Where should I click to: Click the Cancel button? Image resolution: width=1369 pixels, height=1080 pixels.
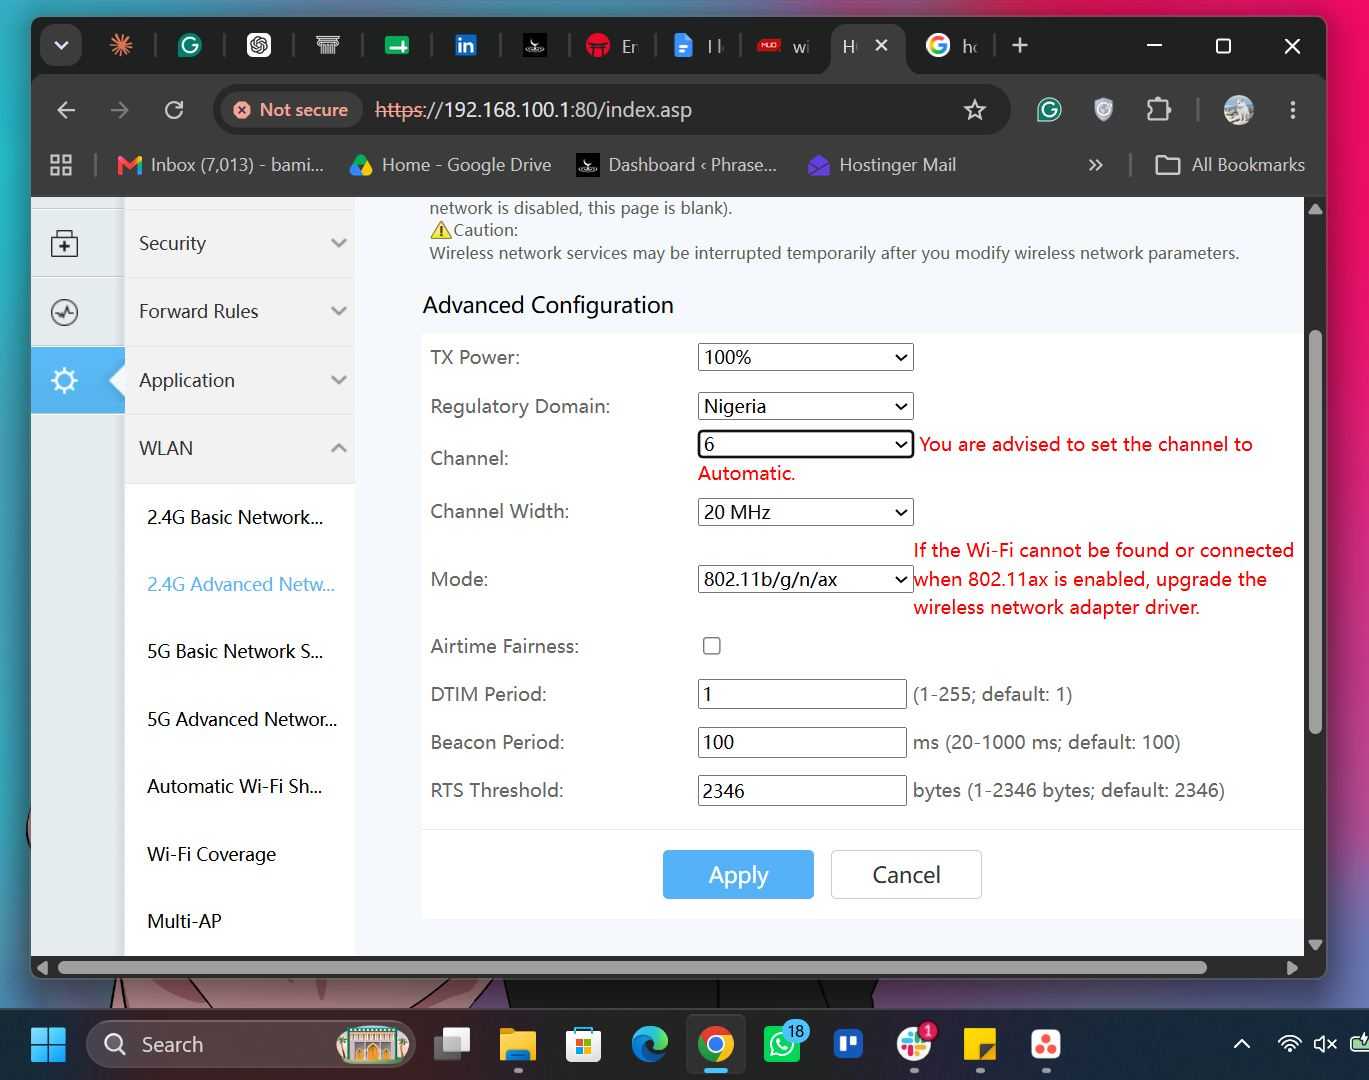906,875
